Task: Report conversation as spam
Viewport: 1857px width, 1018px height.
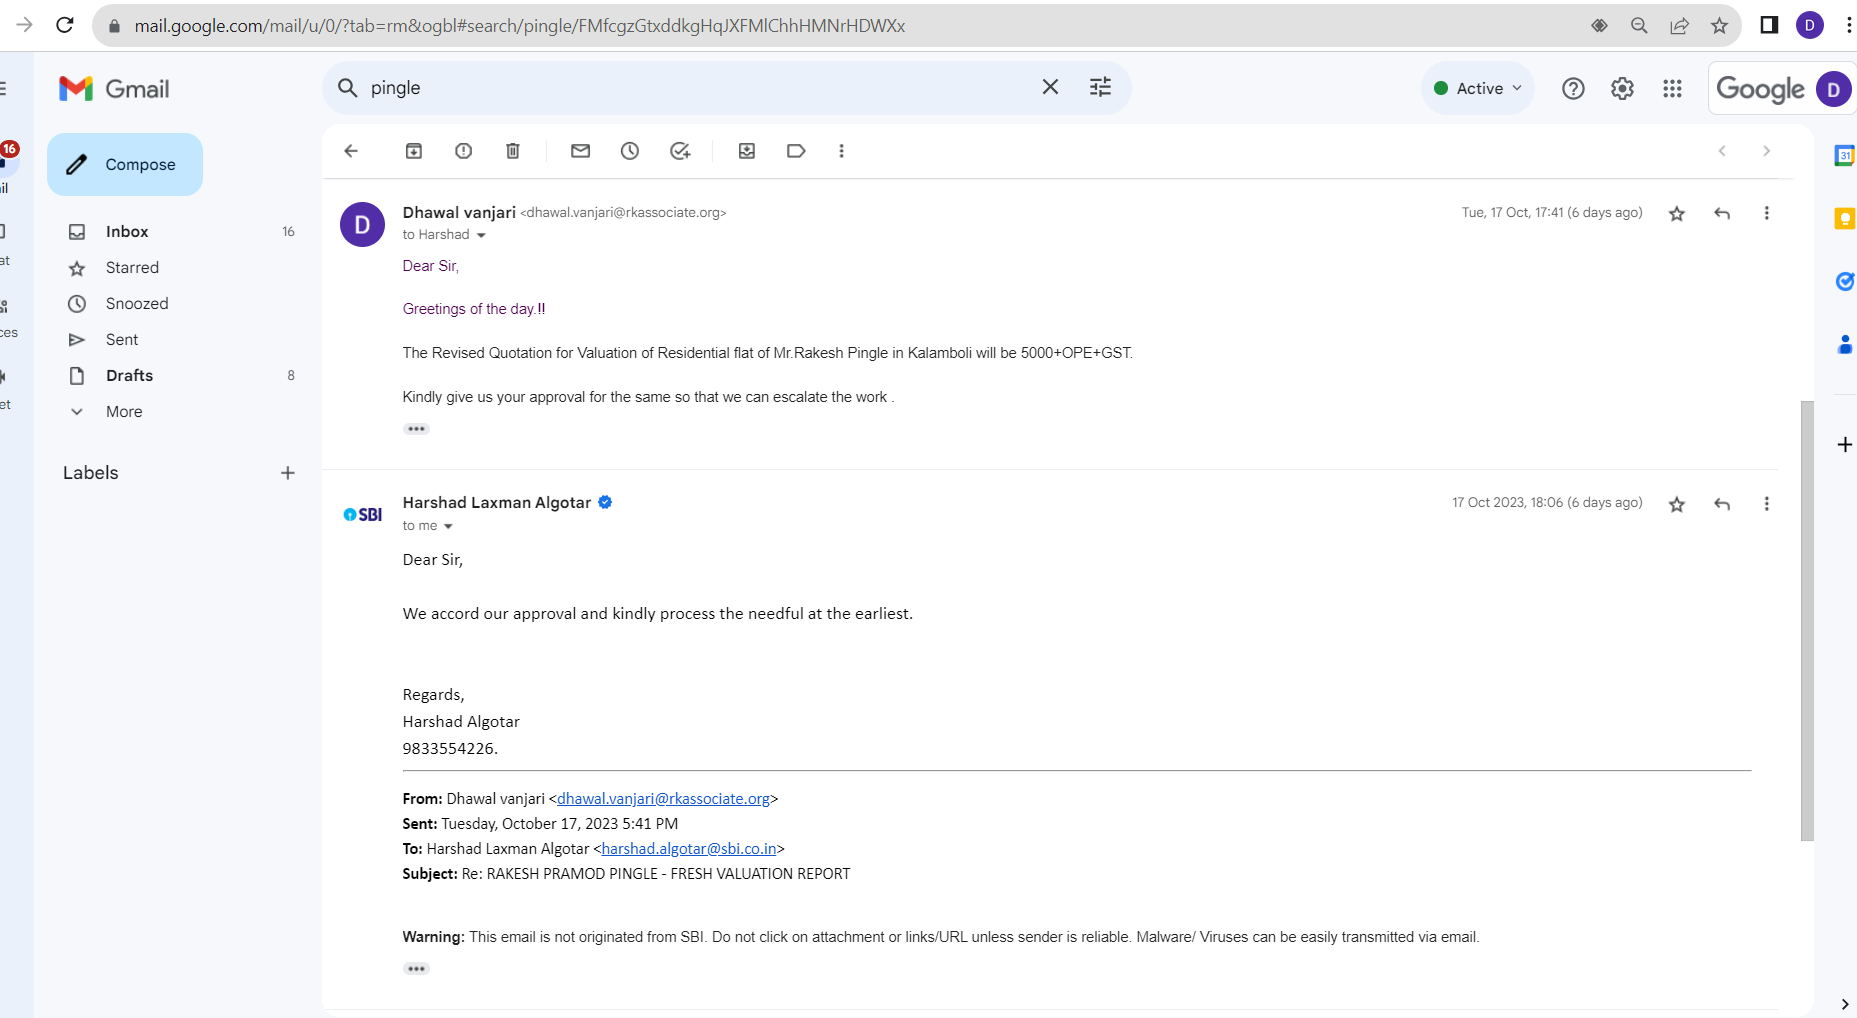Action: pos(463,151)
